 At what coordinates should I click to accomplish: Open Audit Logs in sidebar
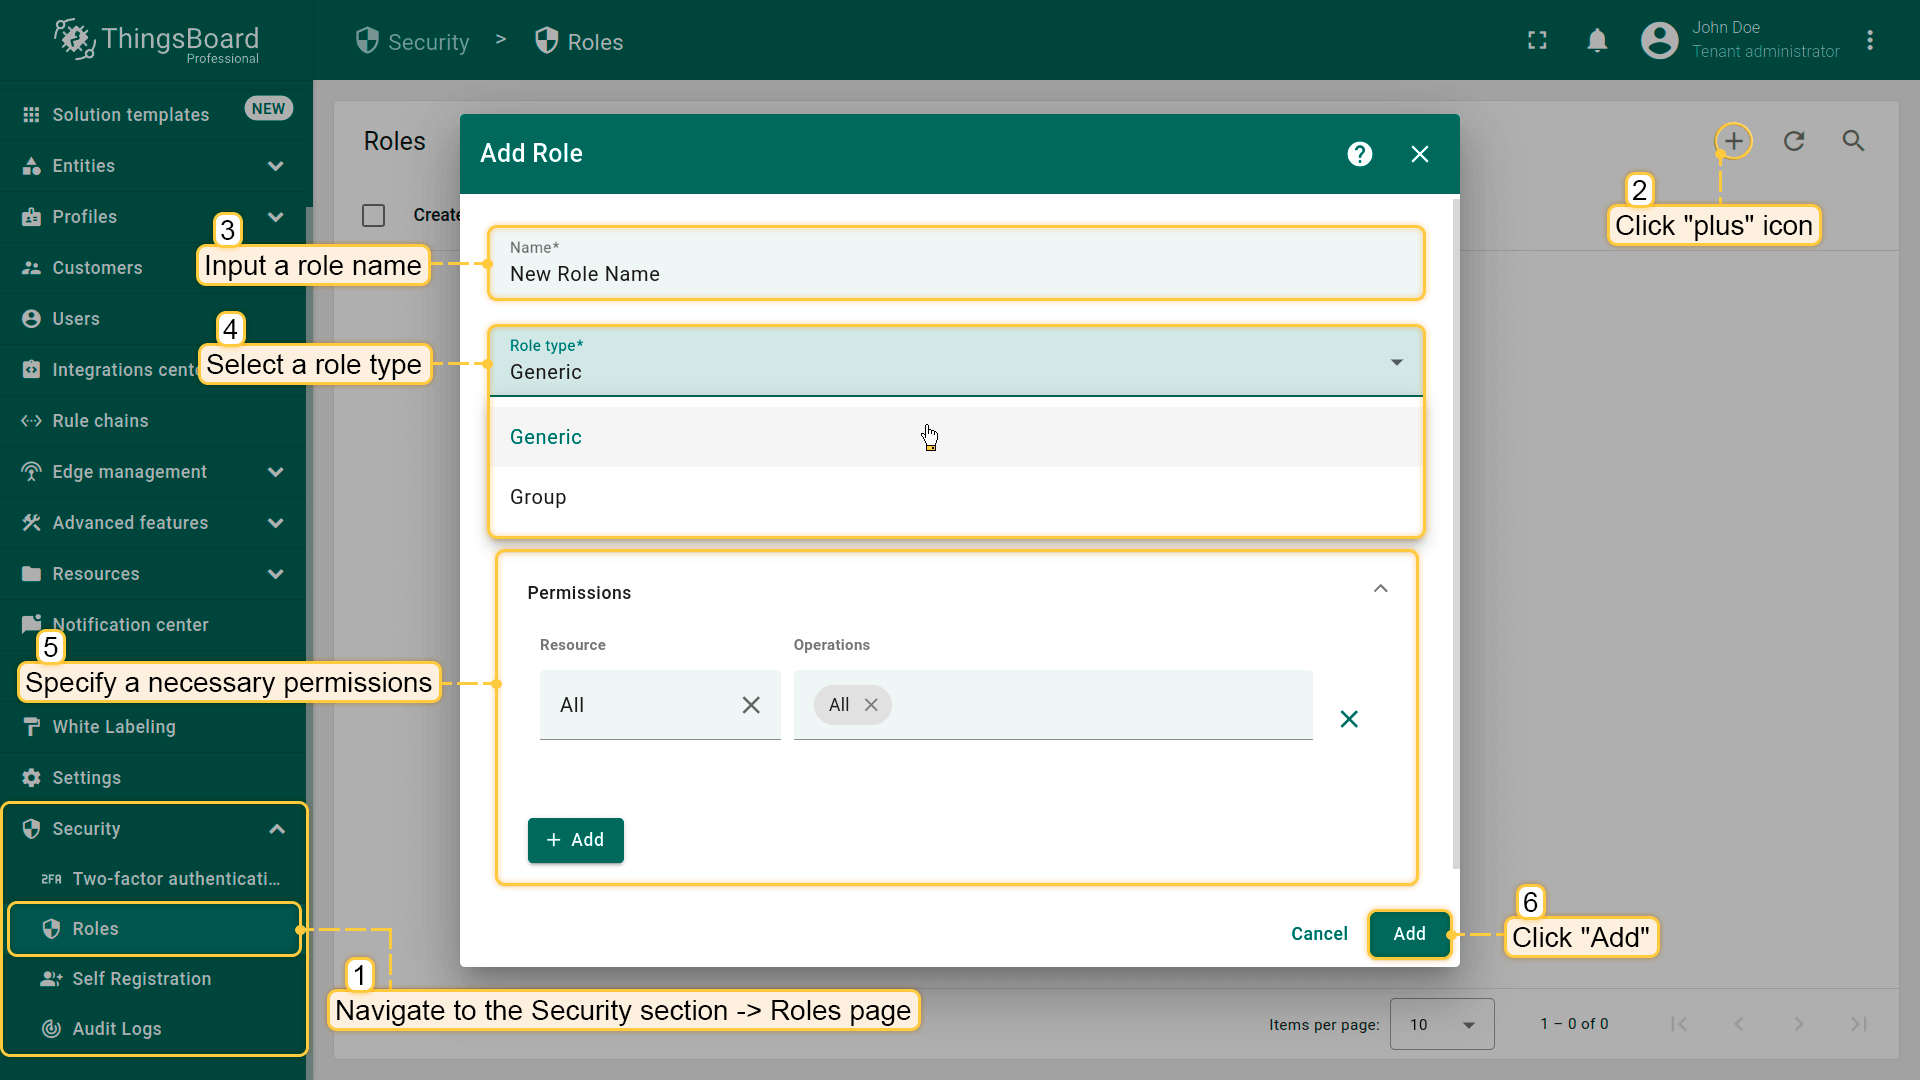(116, 1029)
